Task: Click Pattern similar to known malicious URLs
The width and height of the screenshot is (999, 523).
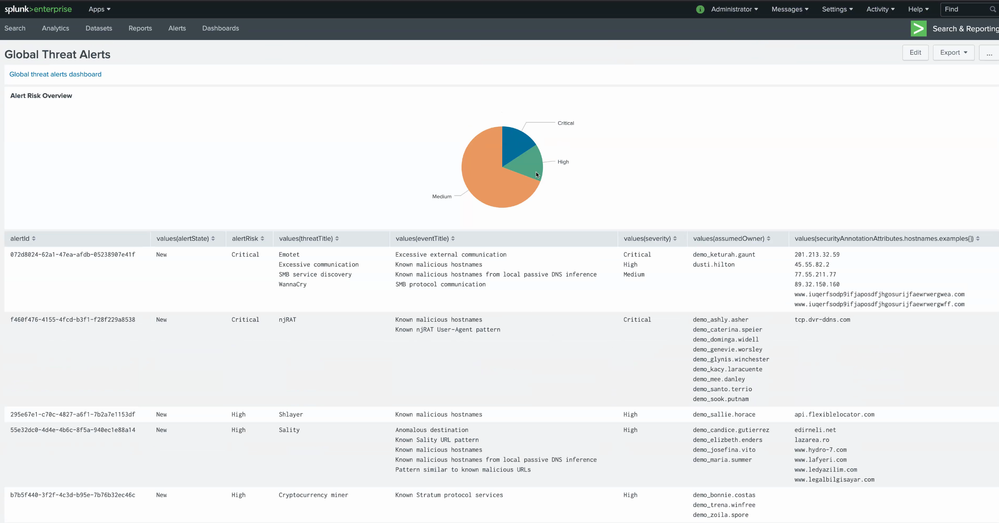Action: (x=463, y=469)
